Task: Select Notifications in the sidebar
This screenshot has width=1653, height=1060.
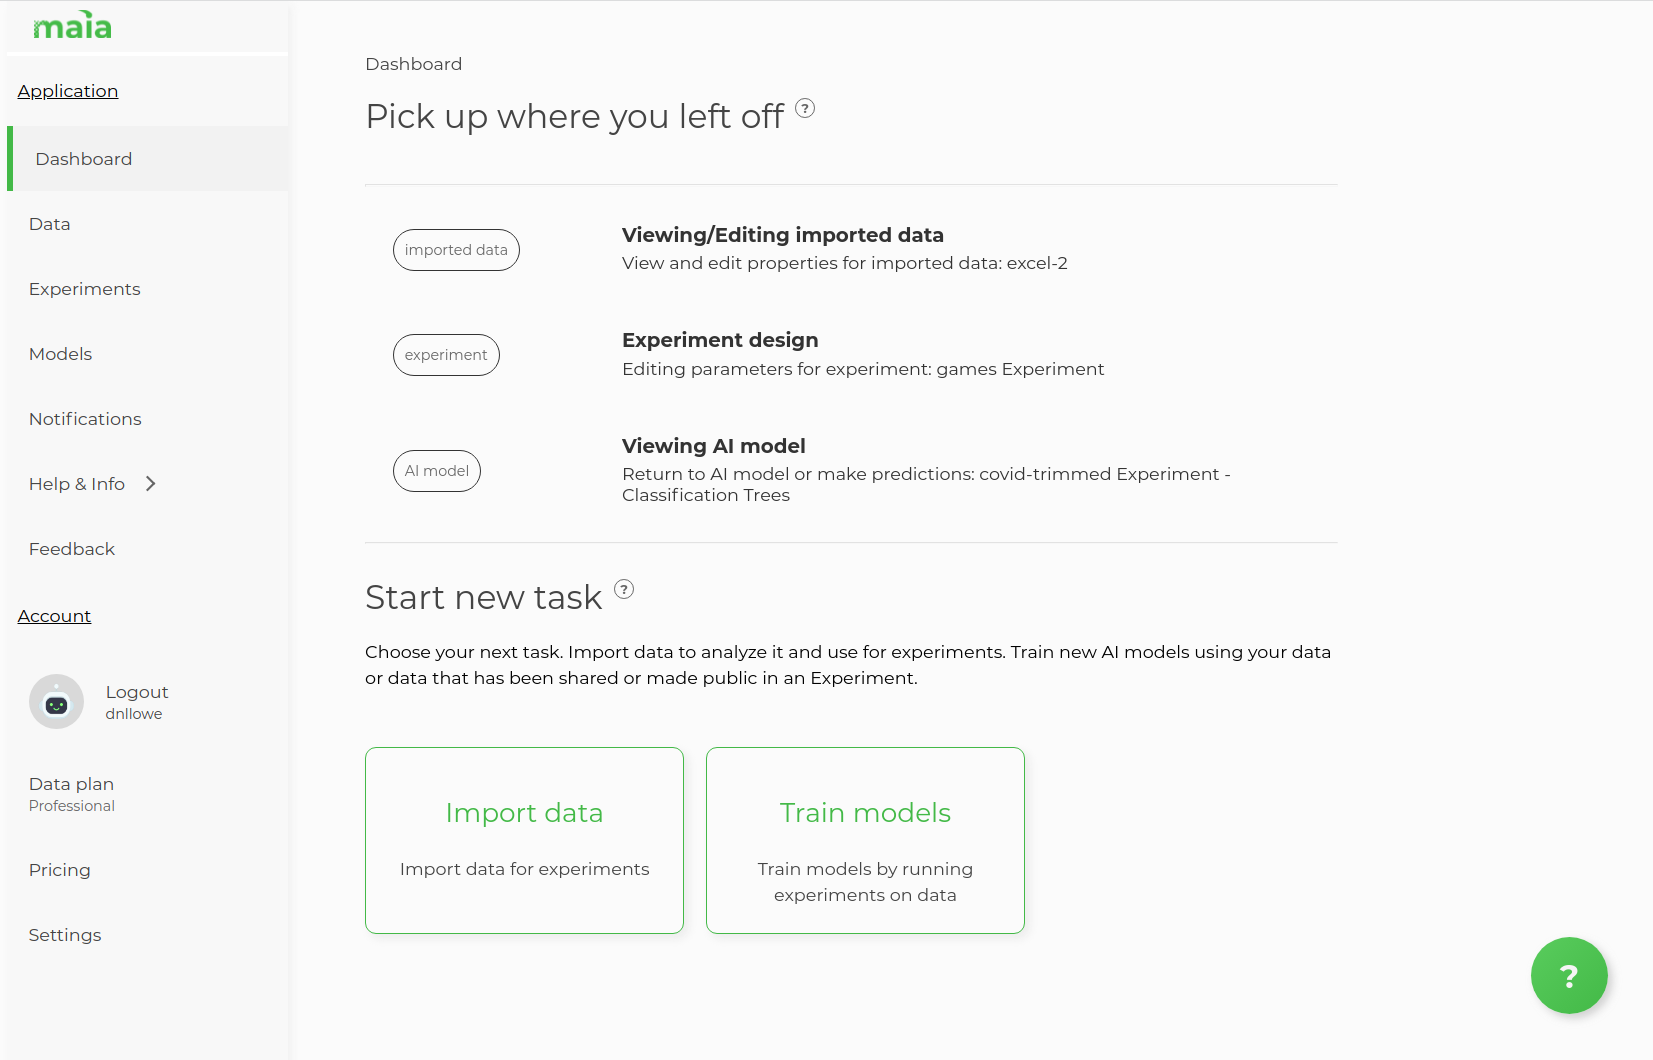Action: pos(85,419)
